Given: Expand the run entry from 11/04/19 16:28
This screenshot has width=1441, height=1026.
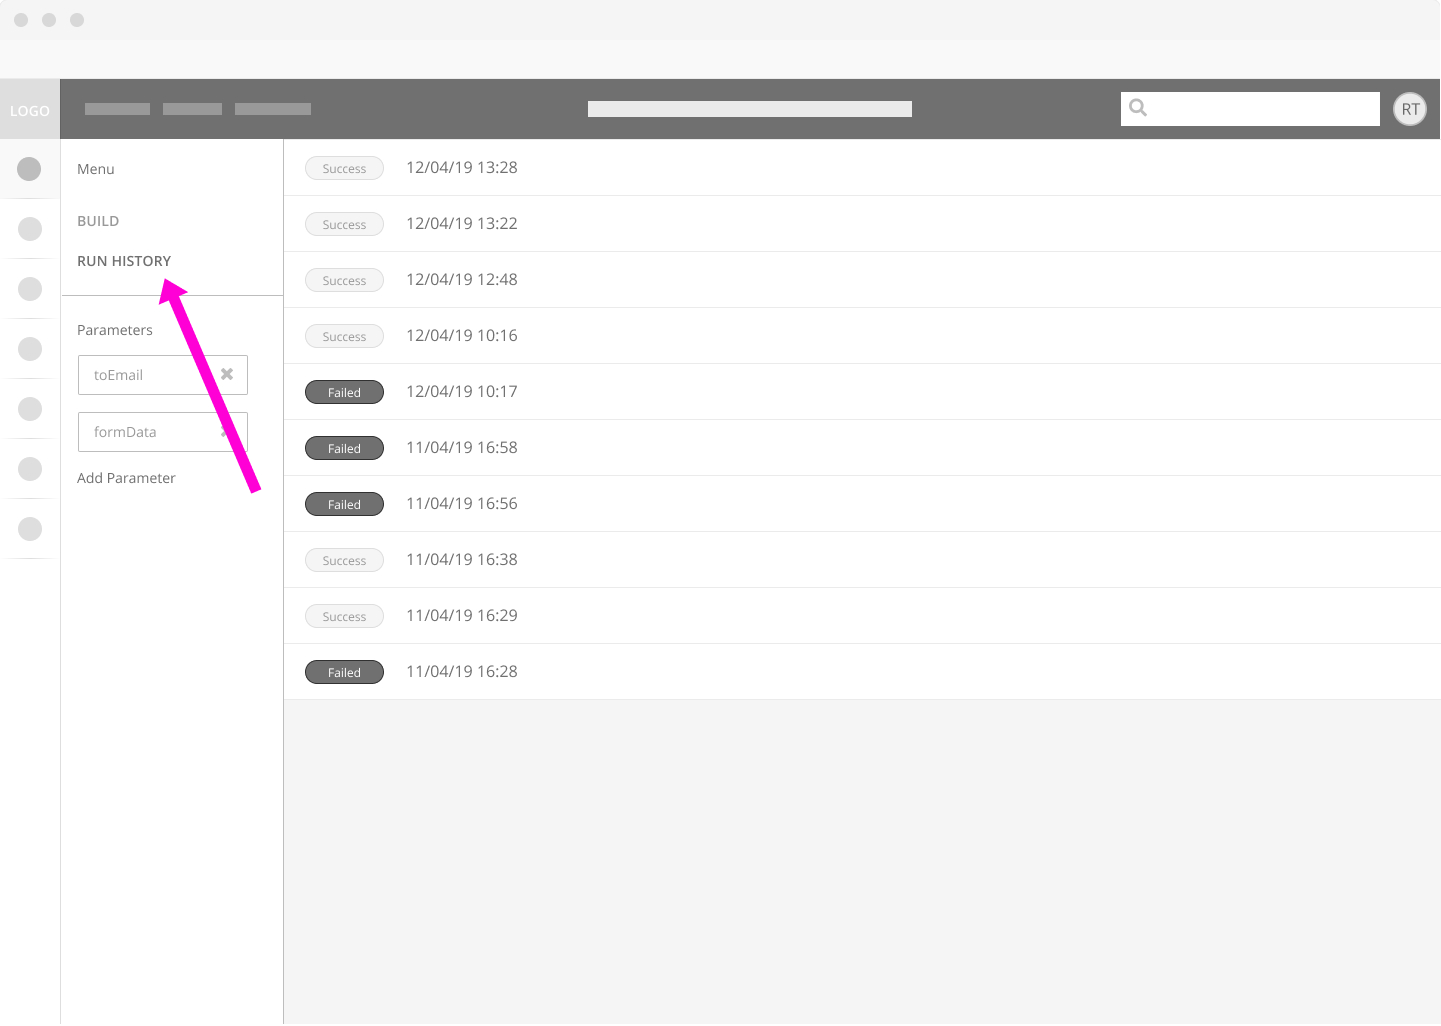Looking at the screenshot, I should pos(462,671).
